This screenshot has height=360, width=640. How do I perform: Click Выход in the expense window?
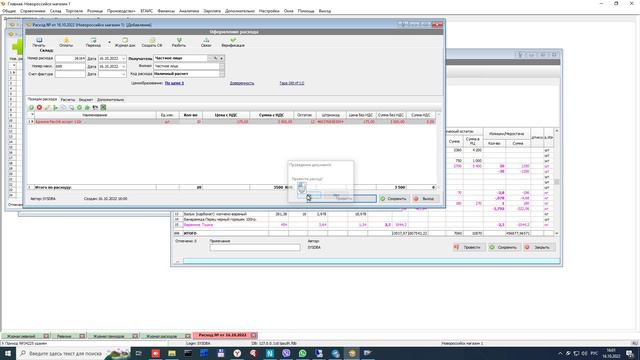click(x=425, y=199)
